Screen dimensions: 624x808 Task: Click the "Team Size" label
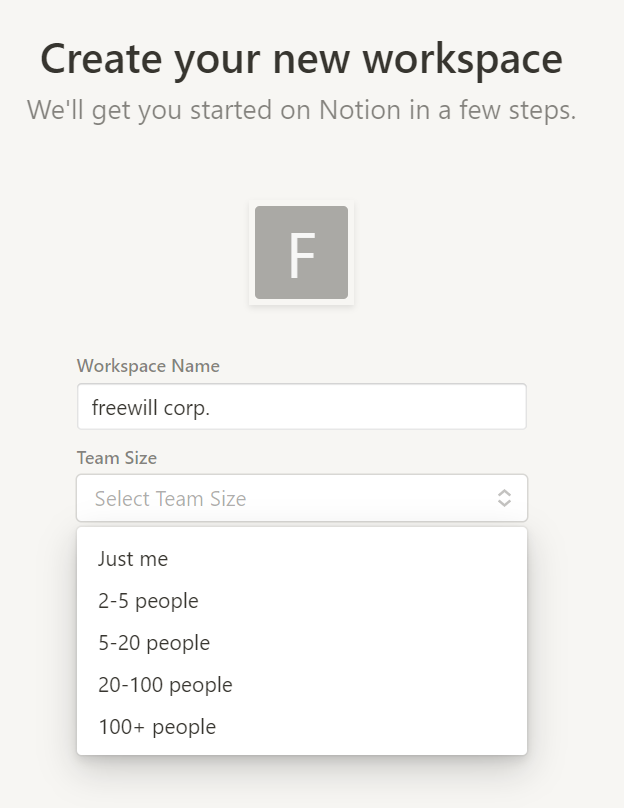pos(117,458)
